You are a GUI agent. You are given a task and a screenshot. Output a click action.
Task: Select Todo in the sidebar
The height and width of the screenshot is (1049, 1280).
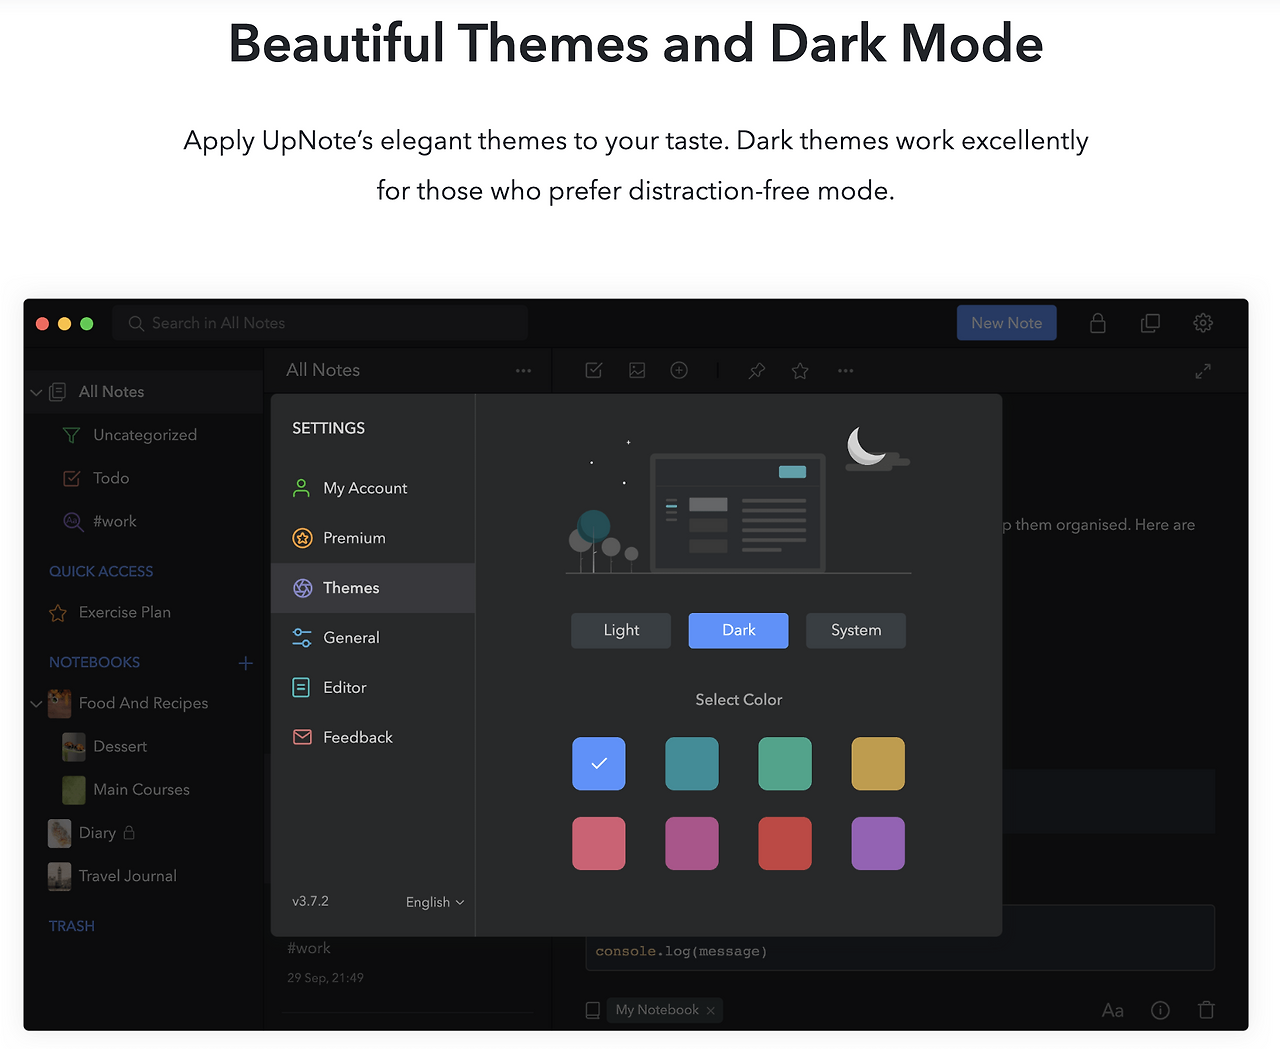click(145, 478)
